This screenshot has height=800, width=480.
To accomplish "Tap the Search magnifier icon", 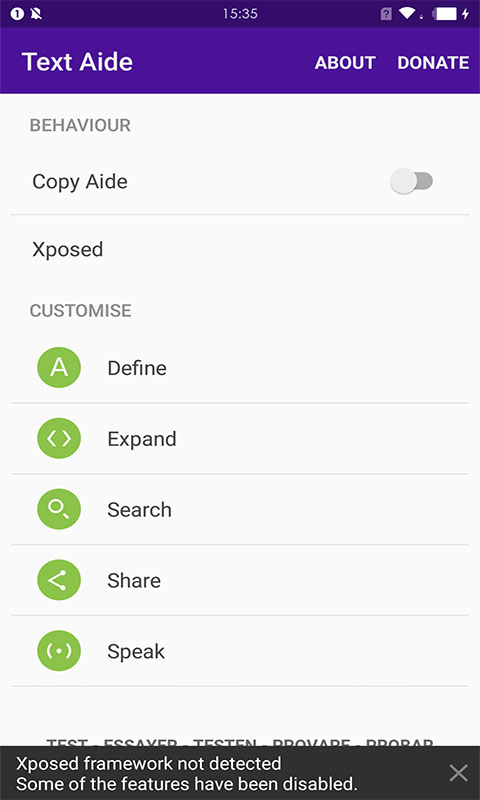I will click(59, 509).
